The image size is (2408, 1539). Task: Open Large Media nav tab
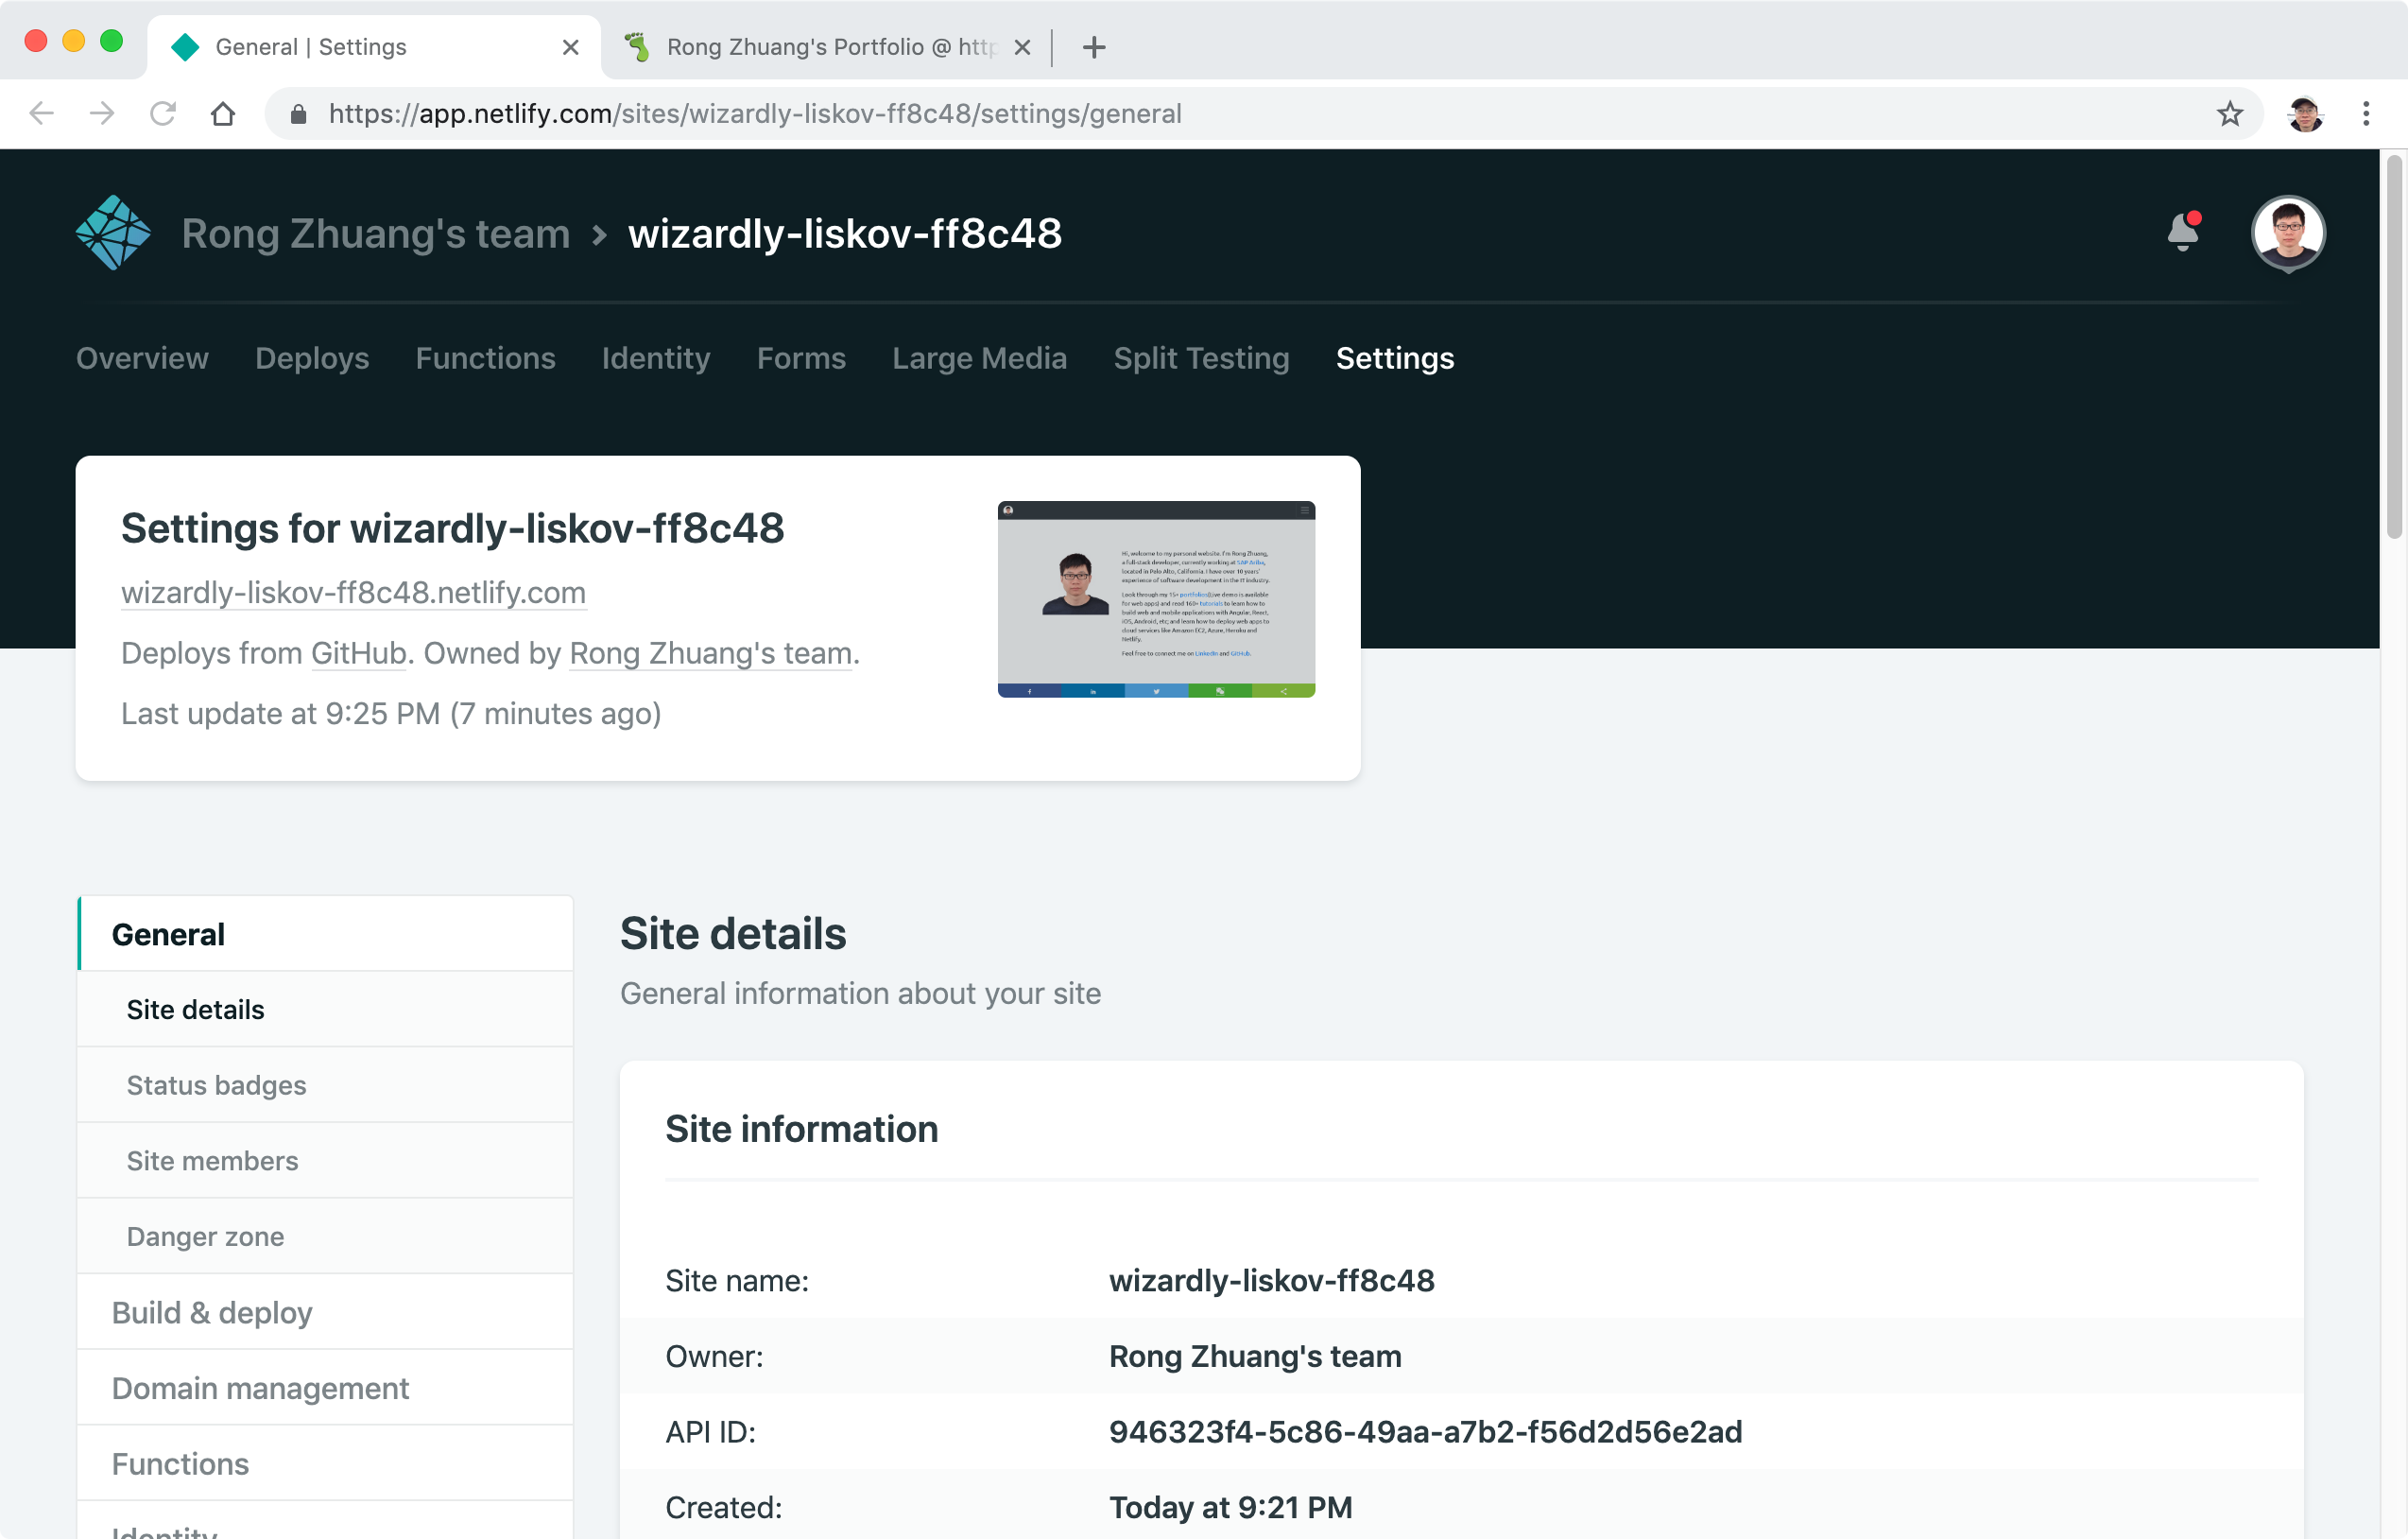pos(979,358)
